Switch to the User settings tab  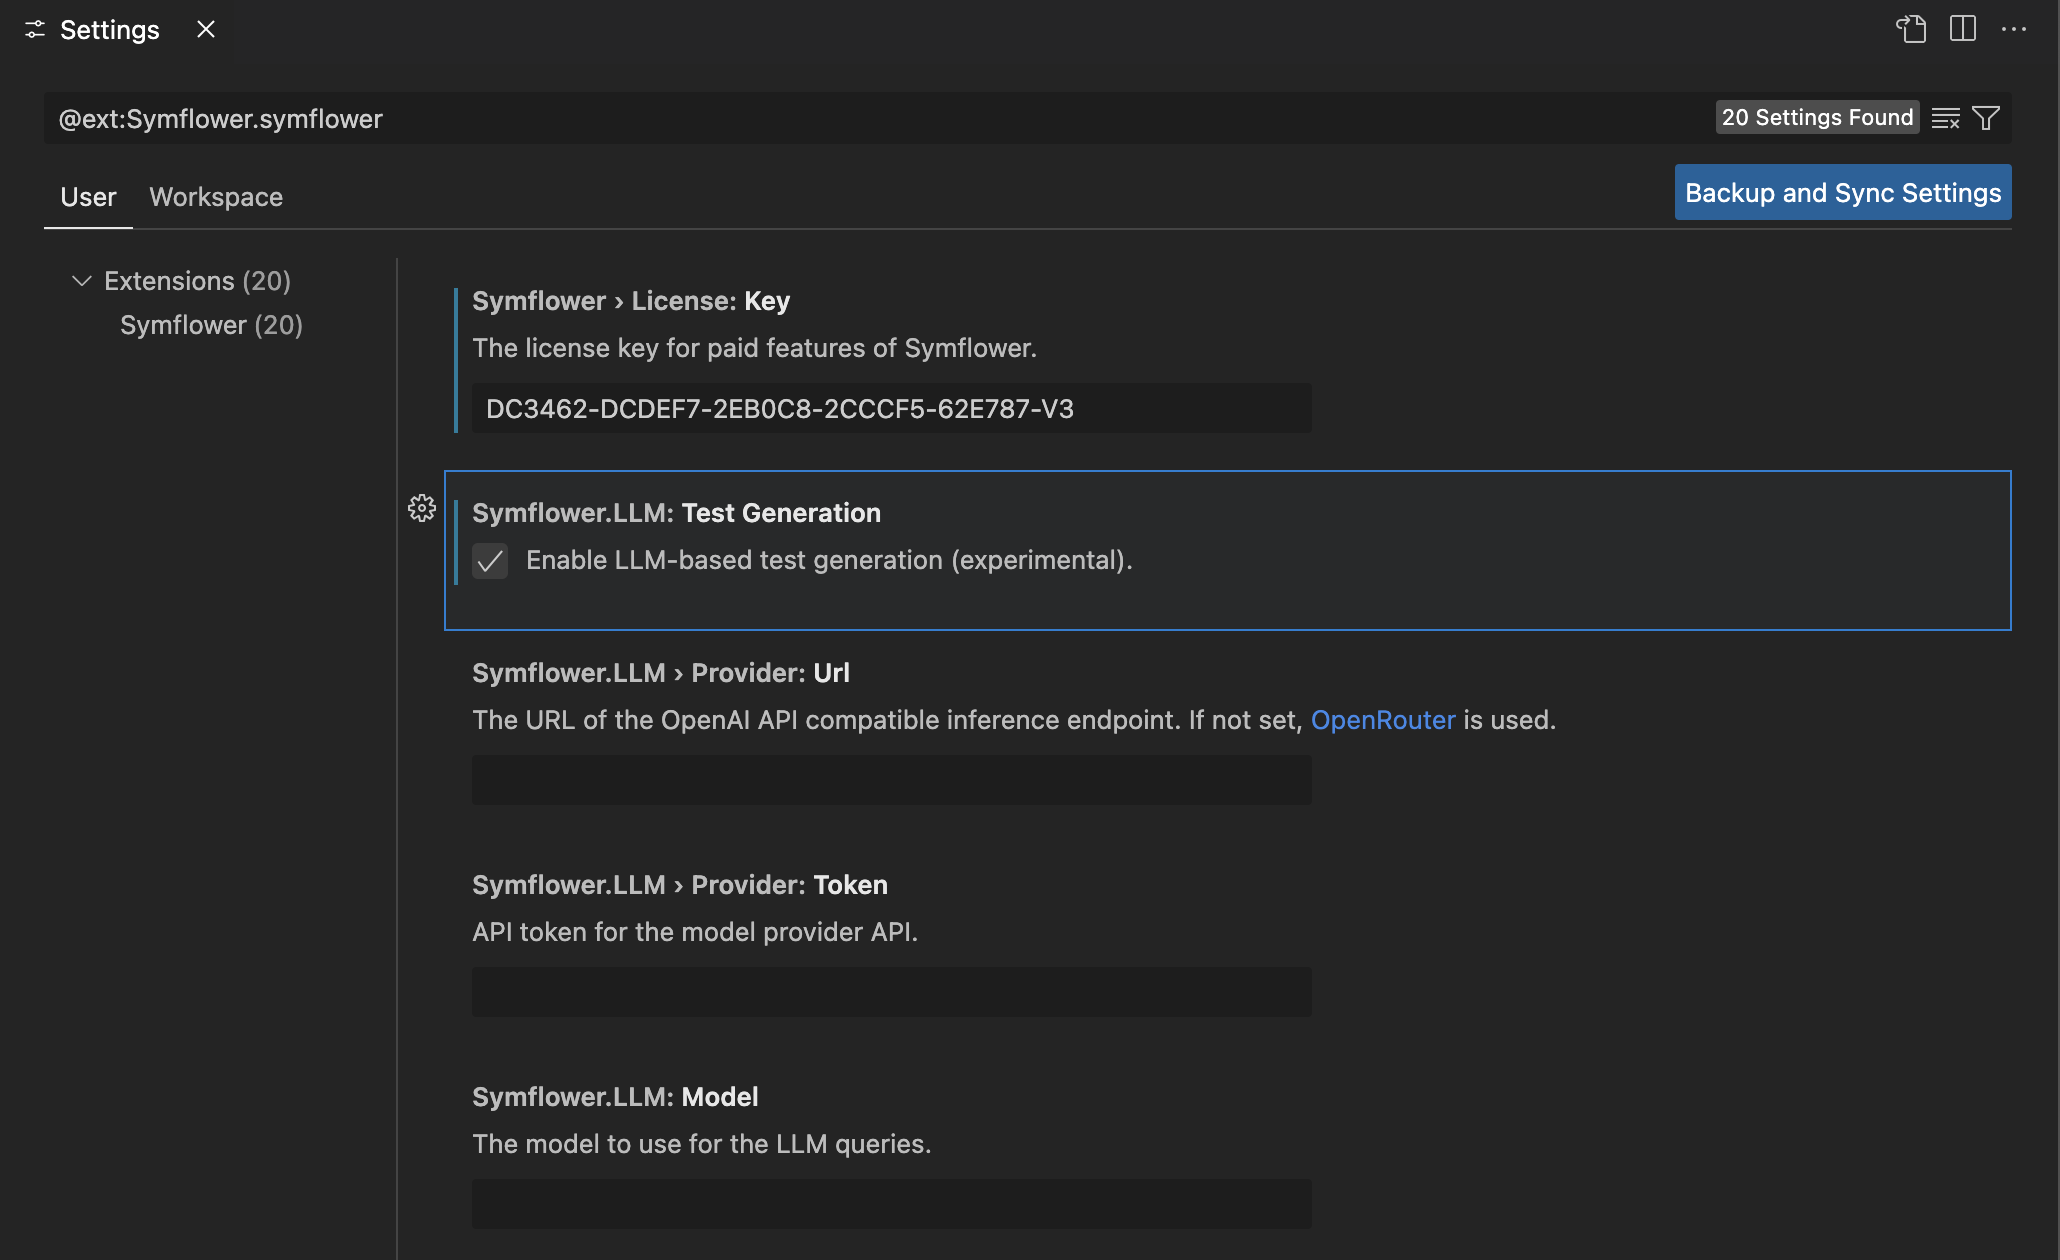(88, 197)
